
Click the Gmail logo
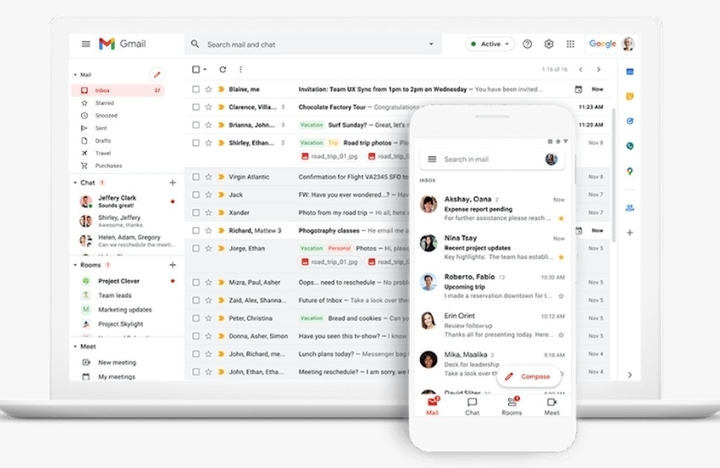(123, 44)
